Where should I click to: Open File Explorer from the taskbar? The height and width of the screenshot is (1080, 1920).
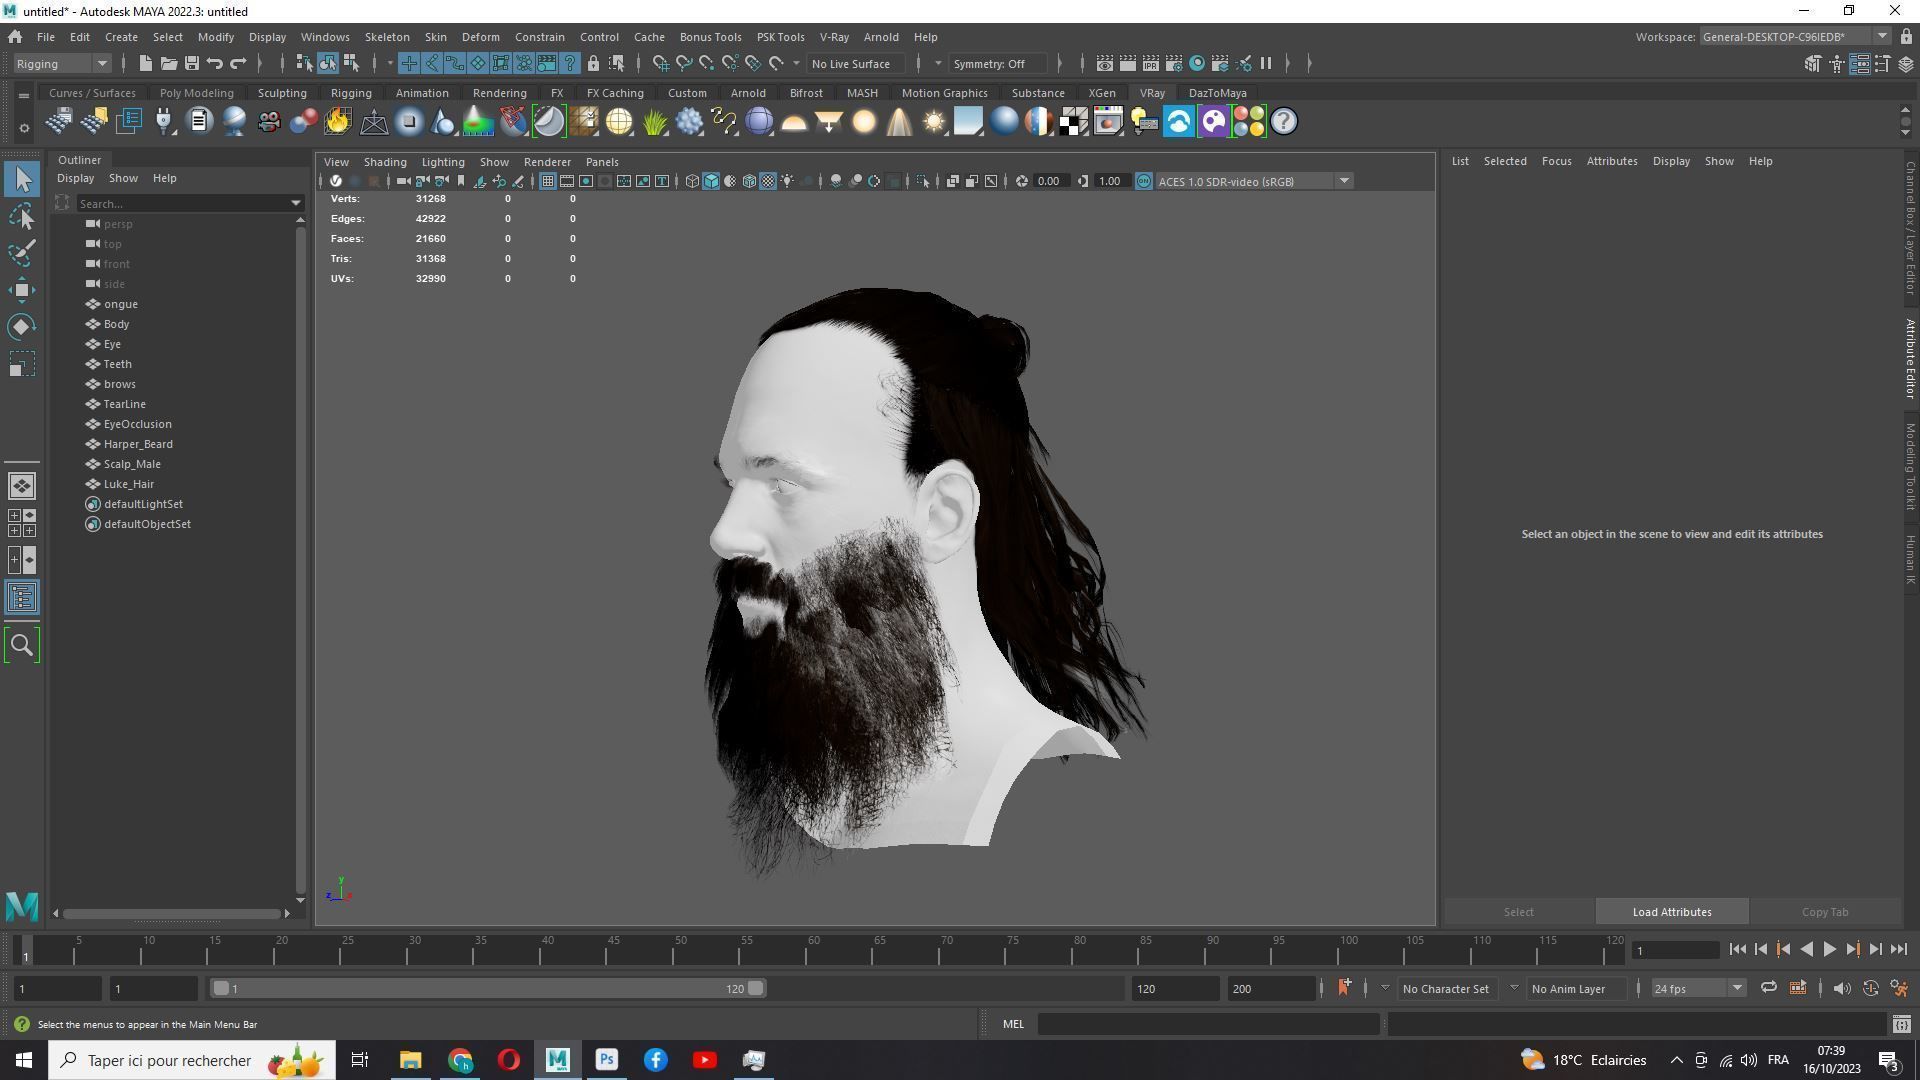(x=410, y=1060)
